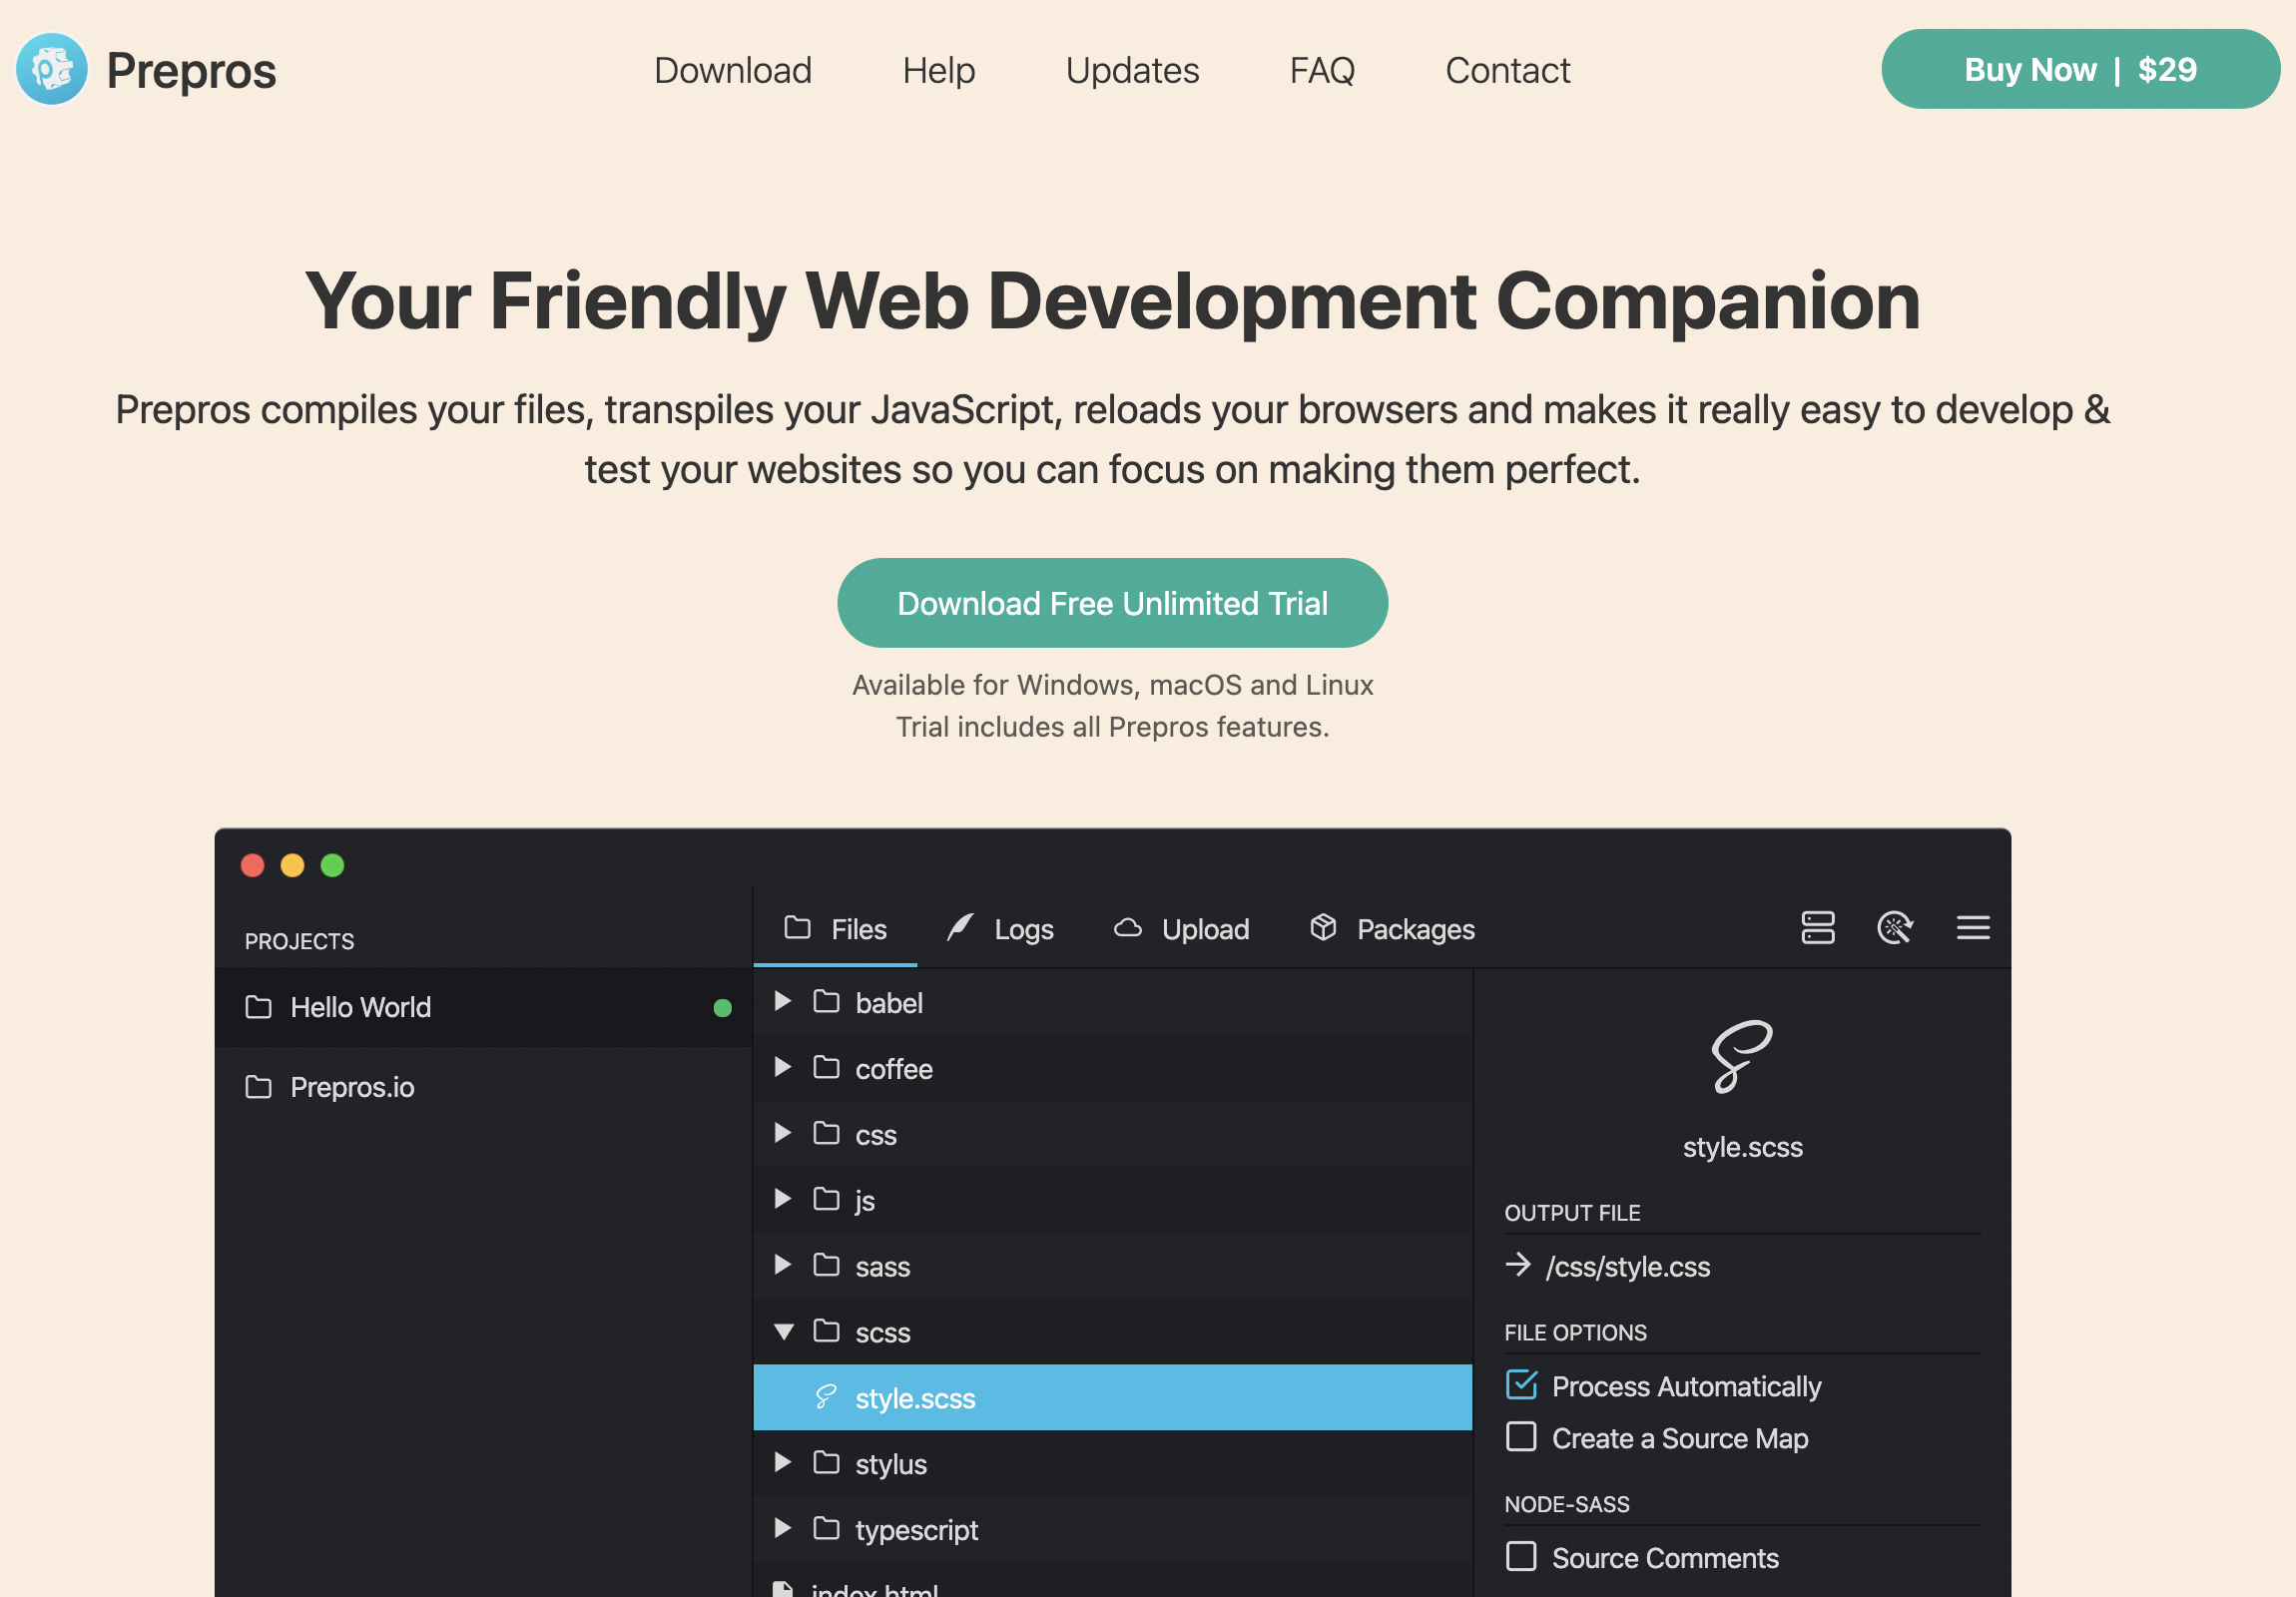Click the sass folder icon

coord(826,1266)
